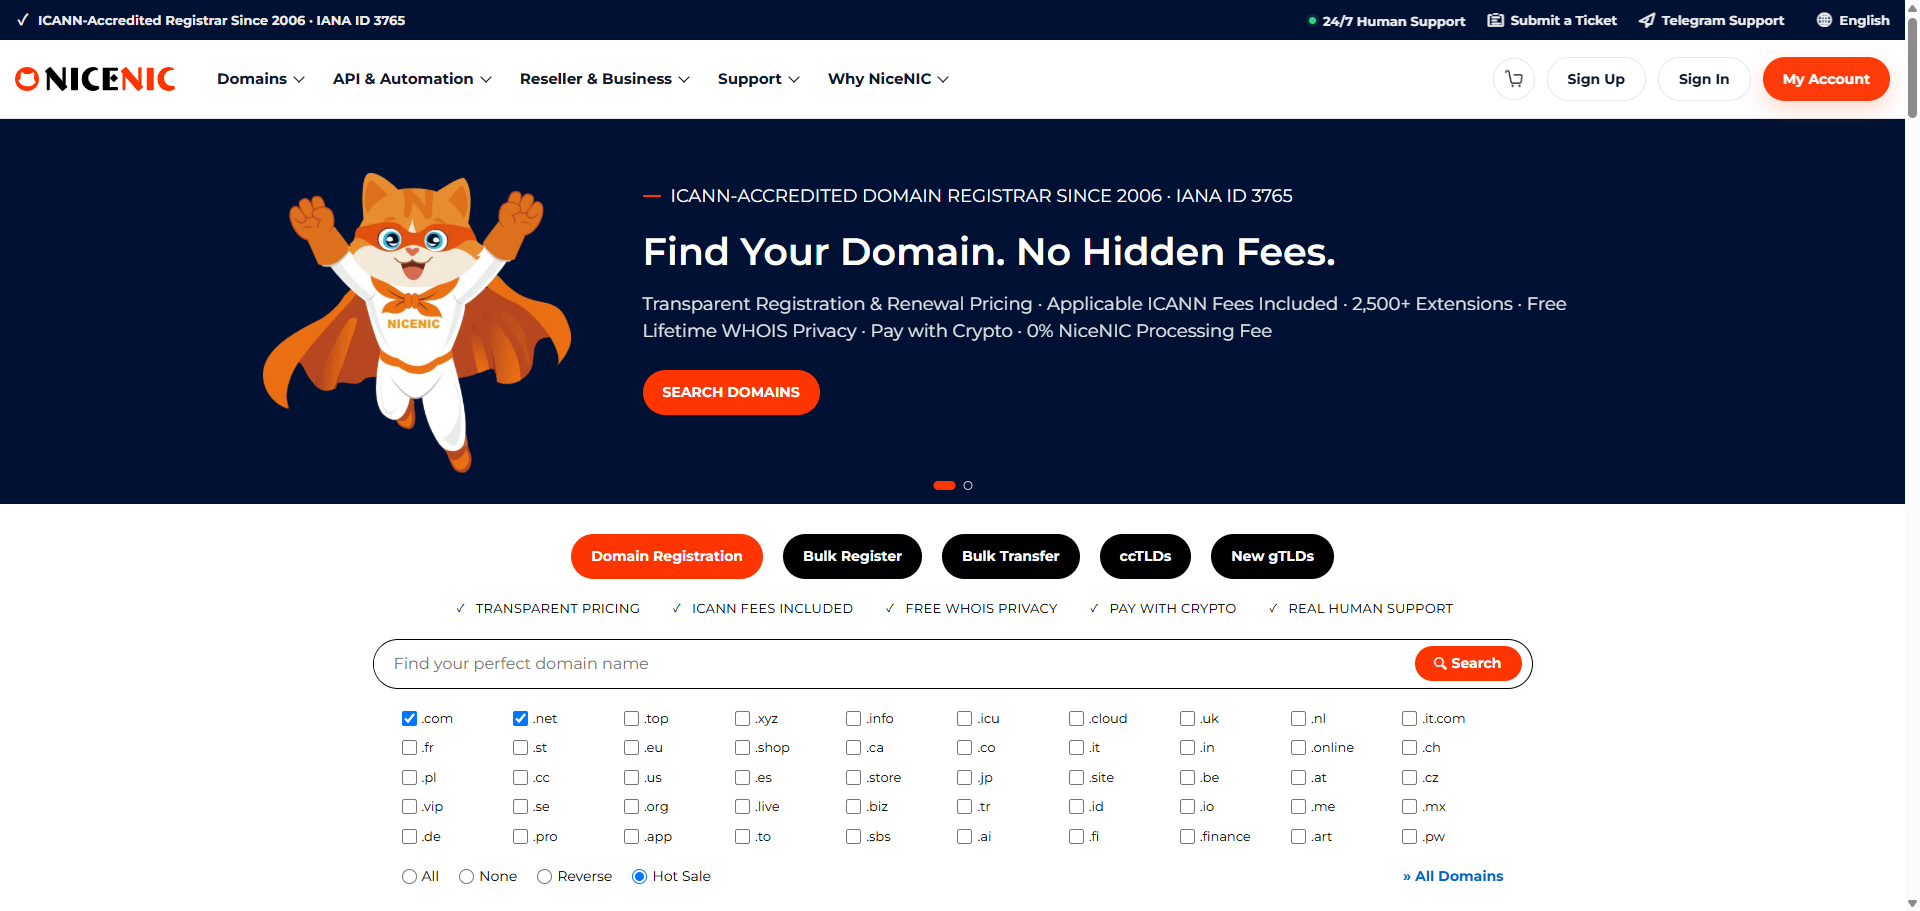Open the API & Automation dropdown

pos(412,79)
